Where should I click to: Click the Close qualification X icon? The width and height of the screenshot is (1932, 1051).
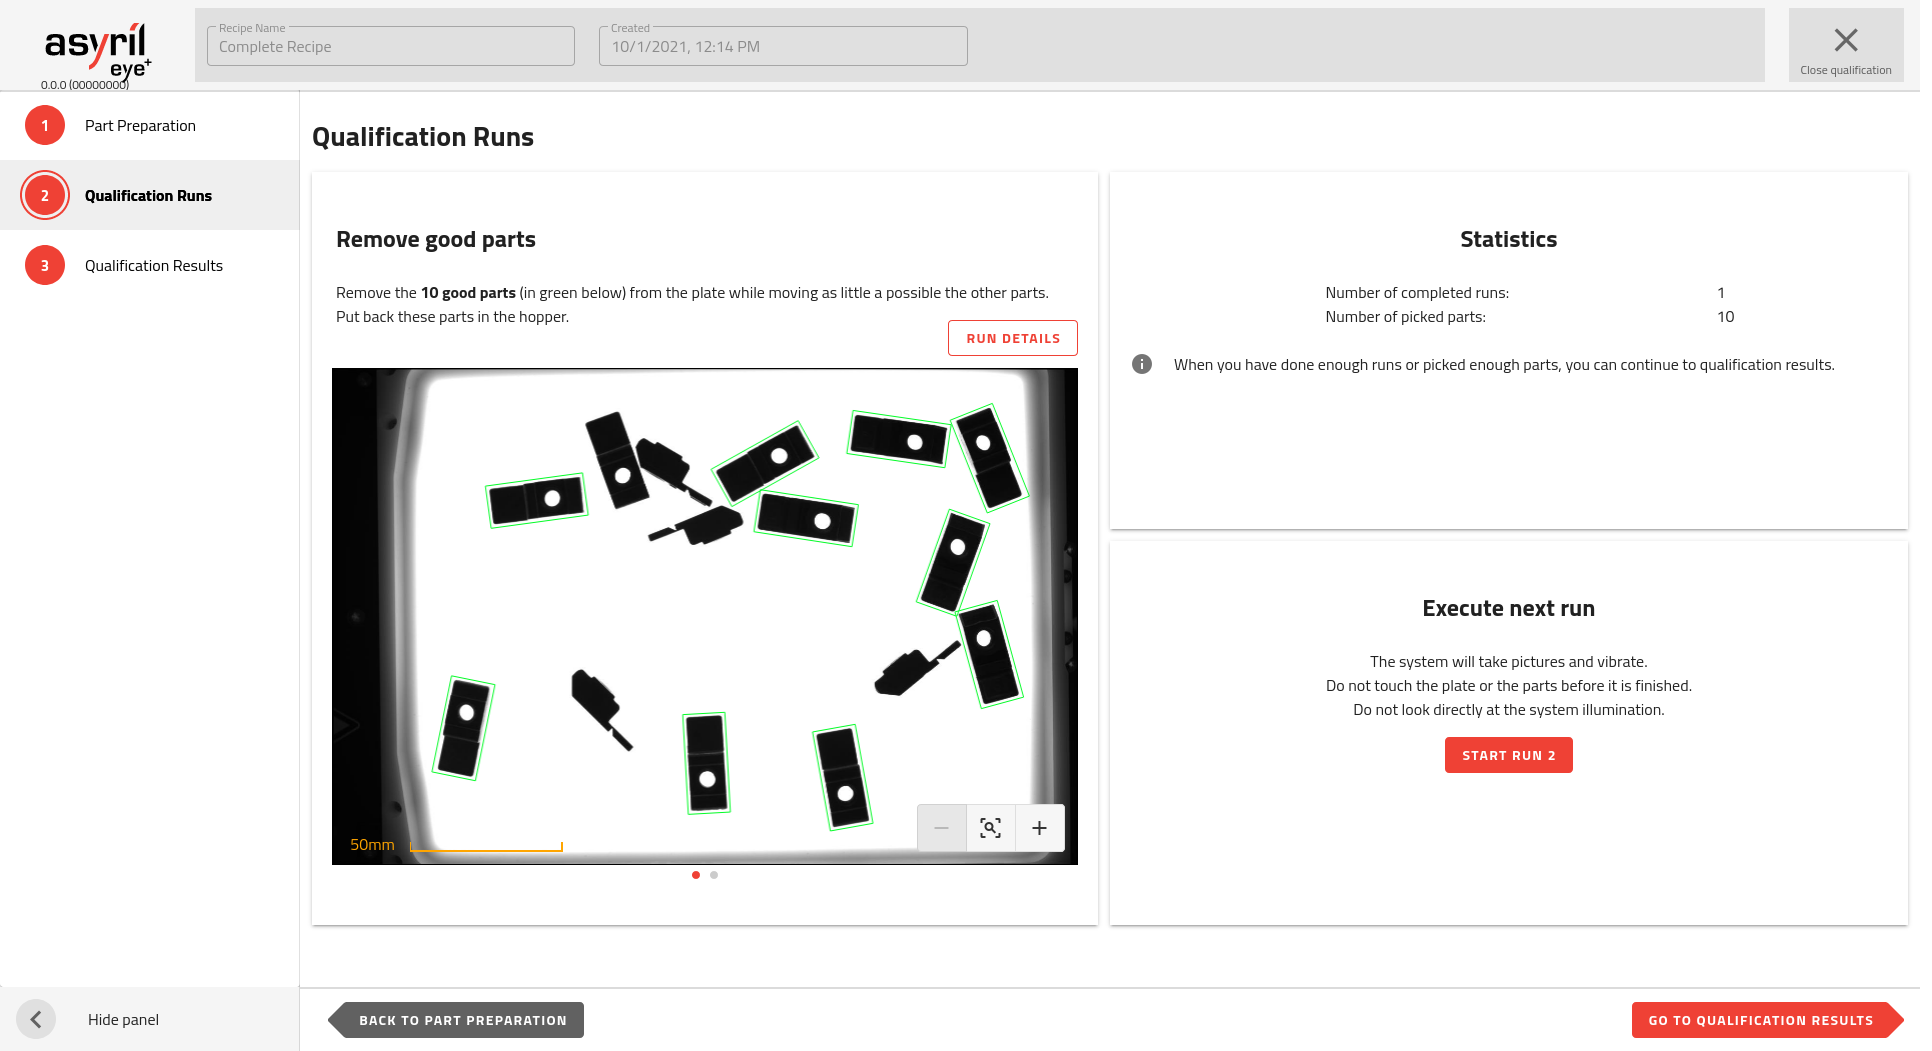click(x=1845, y=41)
